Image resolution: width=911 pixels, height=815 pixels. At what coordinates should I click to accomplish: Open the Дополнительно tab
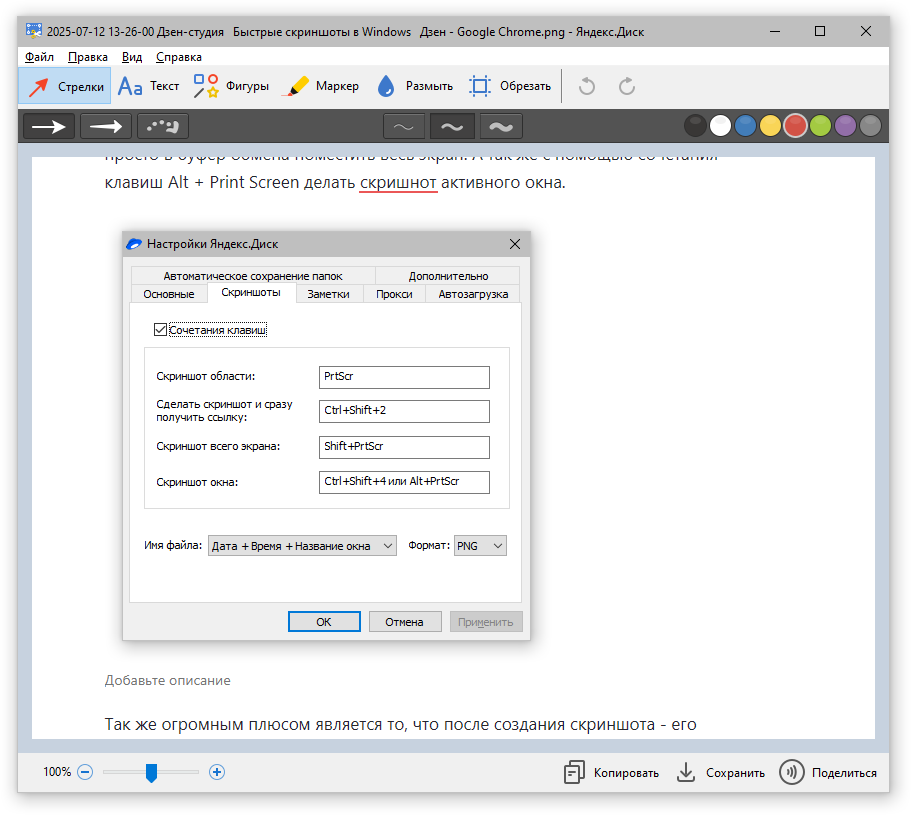coord(448,276)
